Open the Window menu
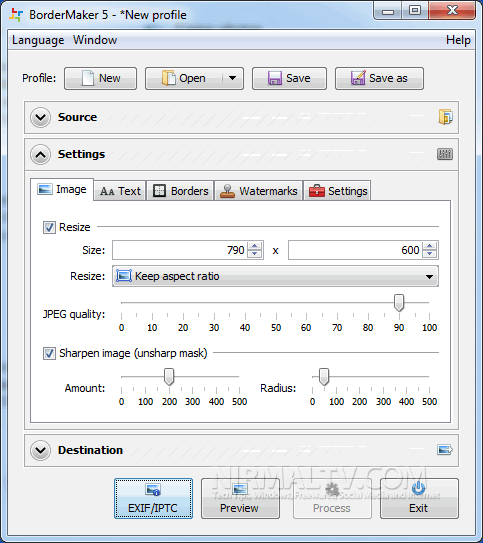Viewport: 483px width, 543px height. tap(95, 40)
